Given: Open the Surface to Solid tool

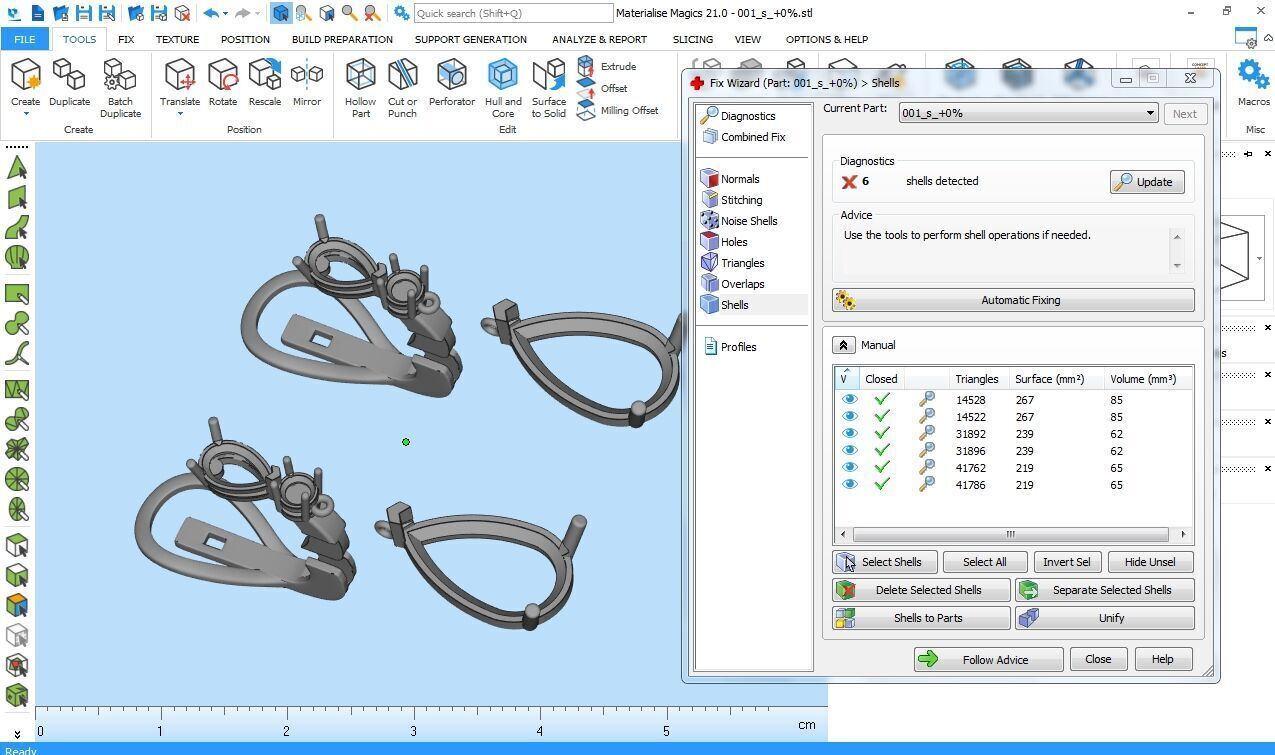Looking at the screenshot, I should (x=549, y=88).
